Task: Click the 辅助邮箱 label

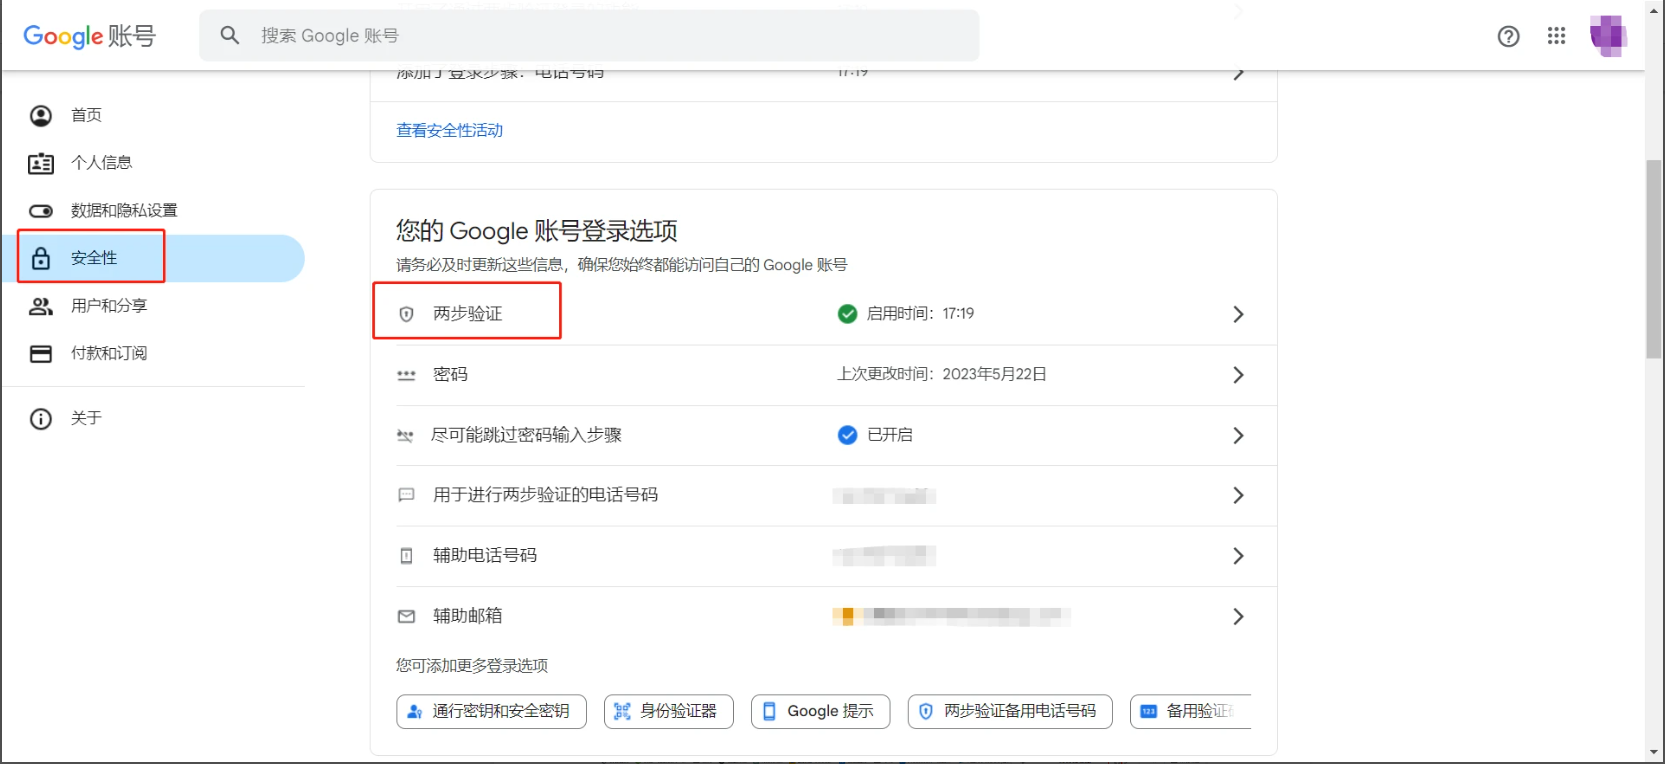Action: (468, 616)
